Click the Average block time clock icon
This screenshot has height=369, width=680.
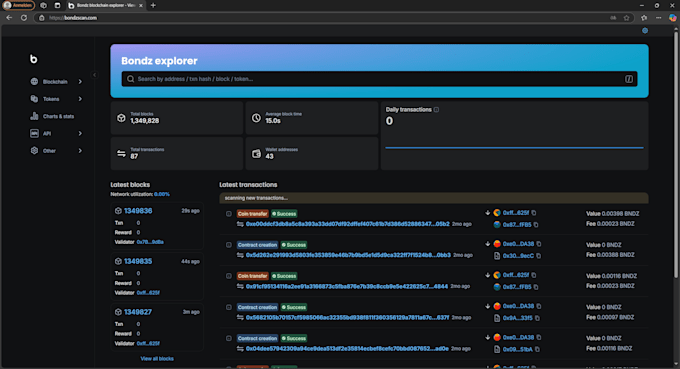coord(256,118)
